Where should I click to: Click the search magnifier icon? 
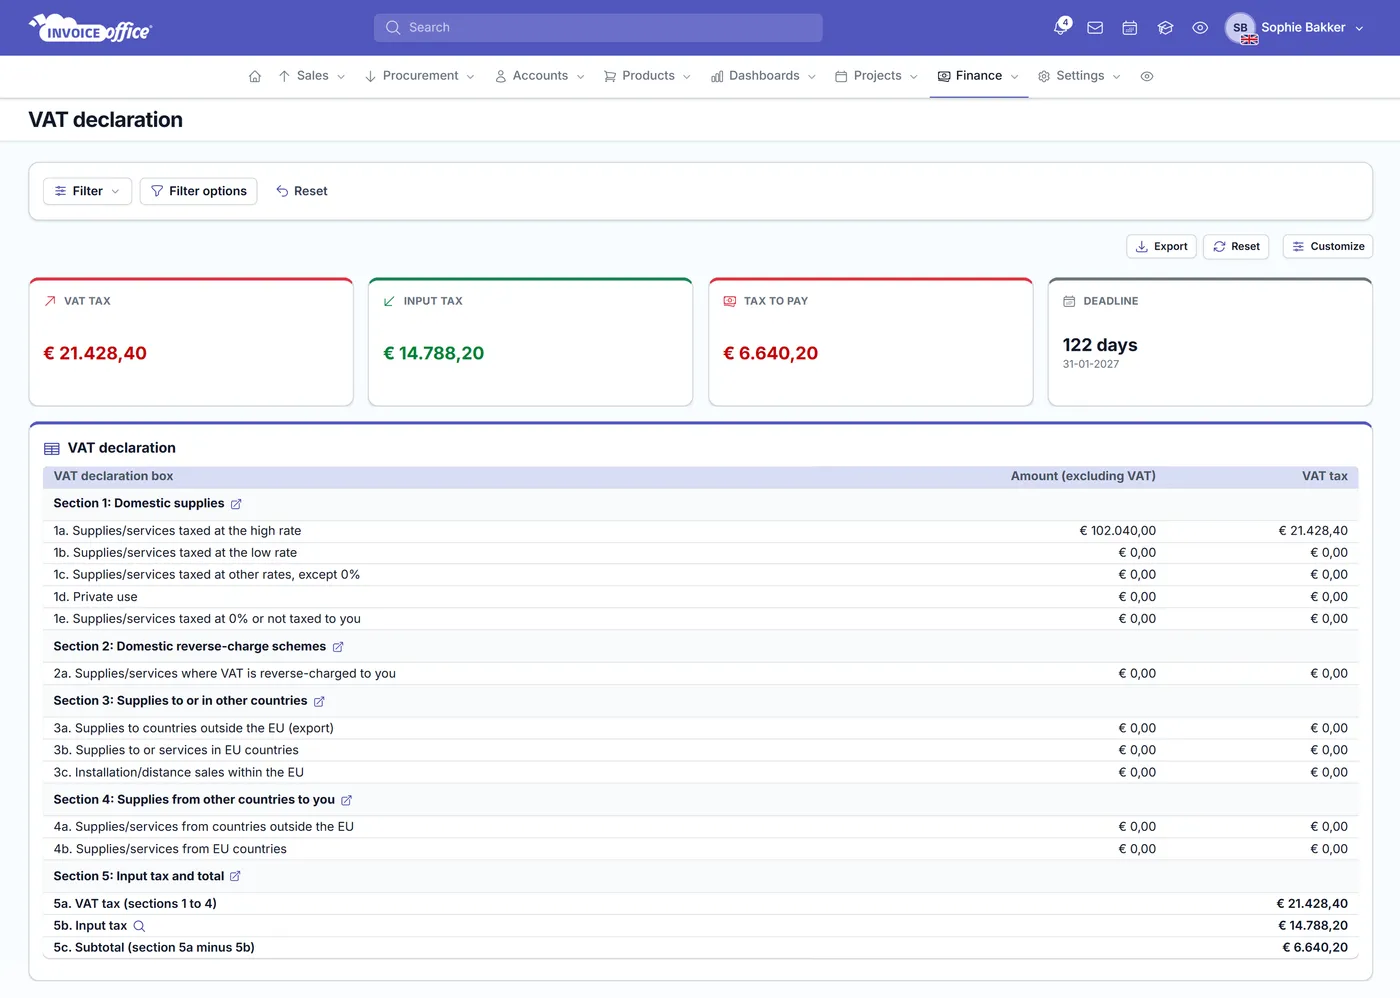[x=393, y=28]
